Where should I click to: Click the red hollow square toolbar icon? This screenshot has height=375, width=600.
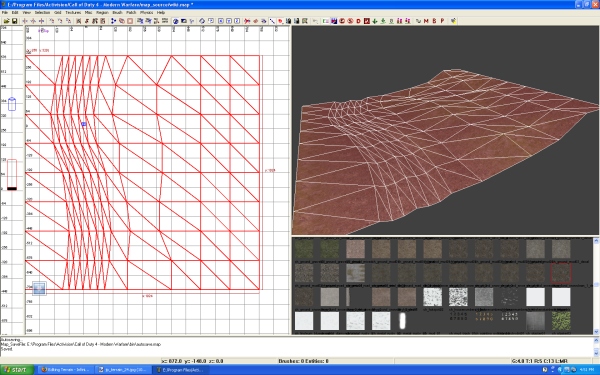click(130, 21)
